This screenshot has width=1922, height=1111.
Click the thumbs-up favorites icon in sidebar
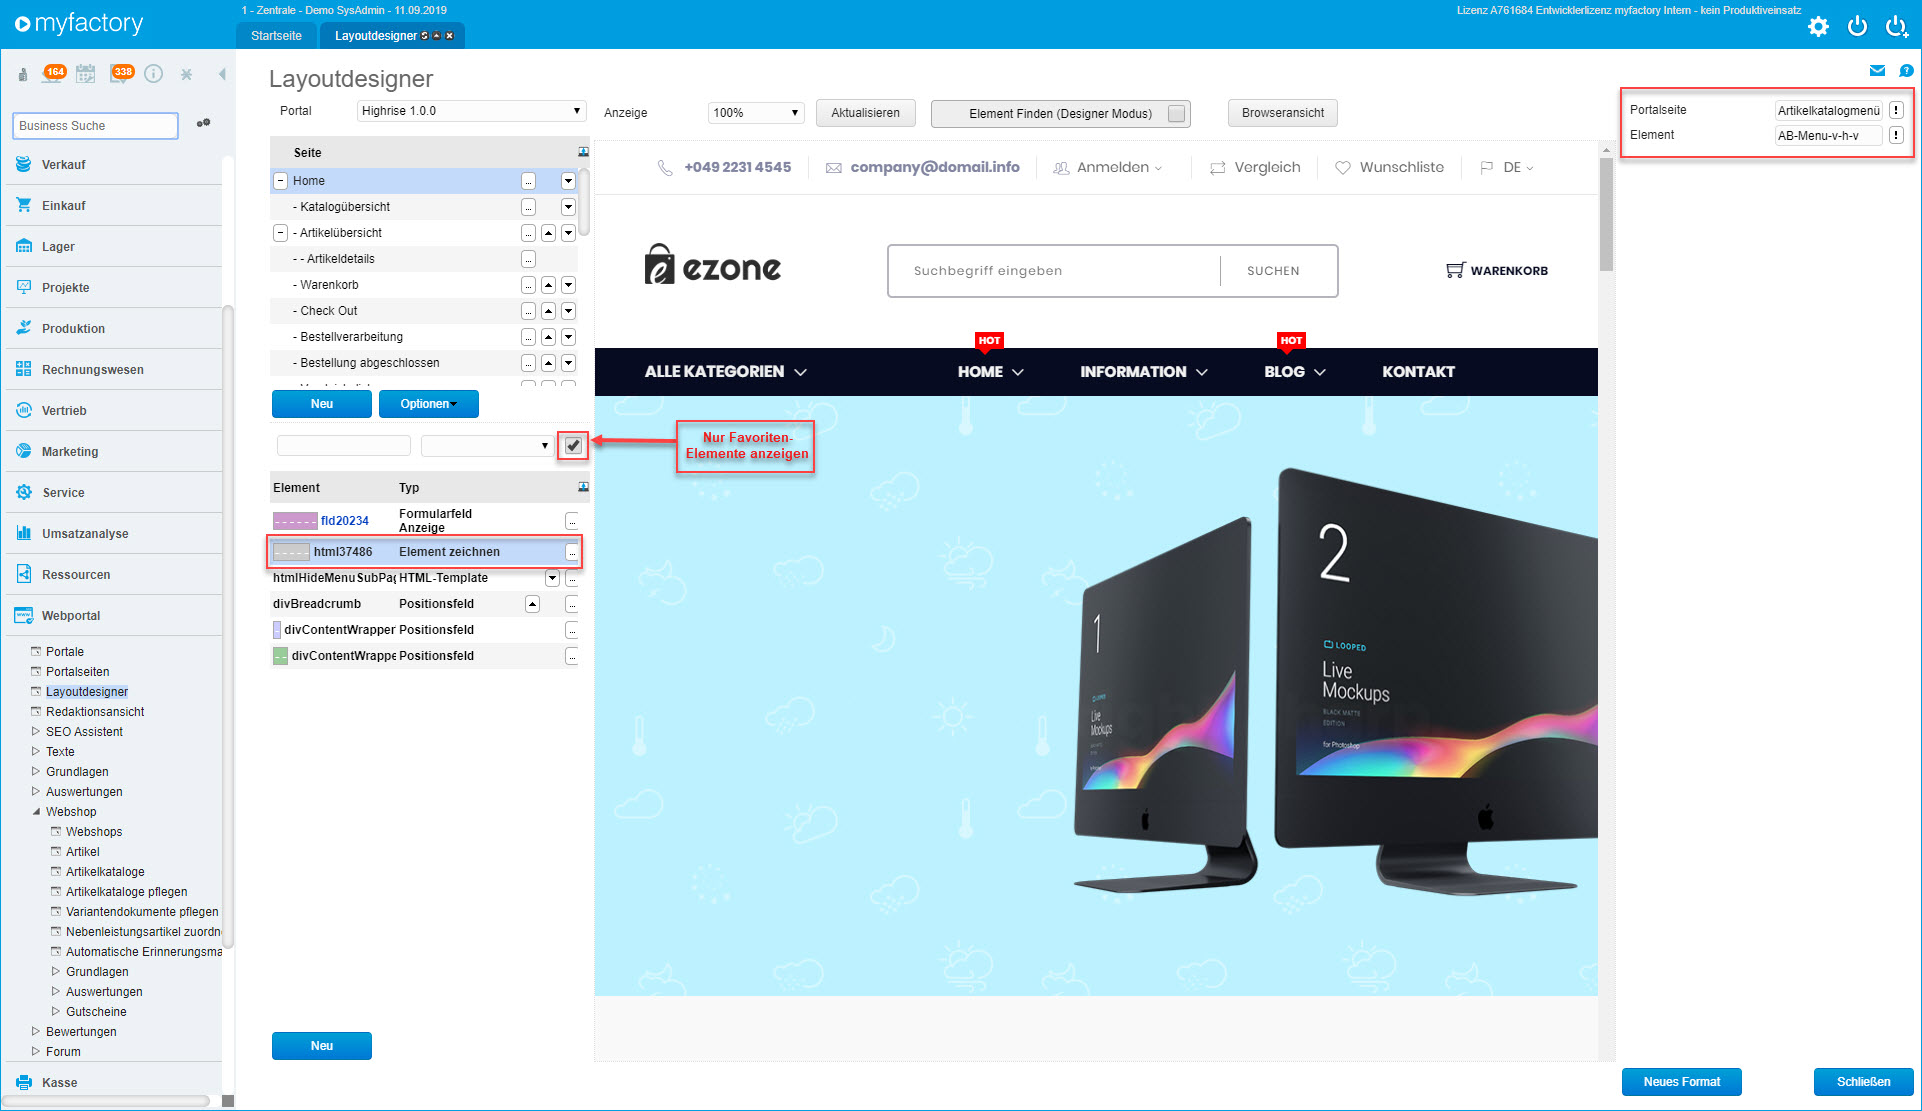point(22,74)
